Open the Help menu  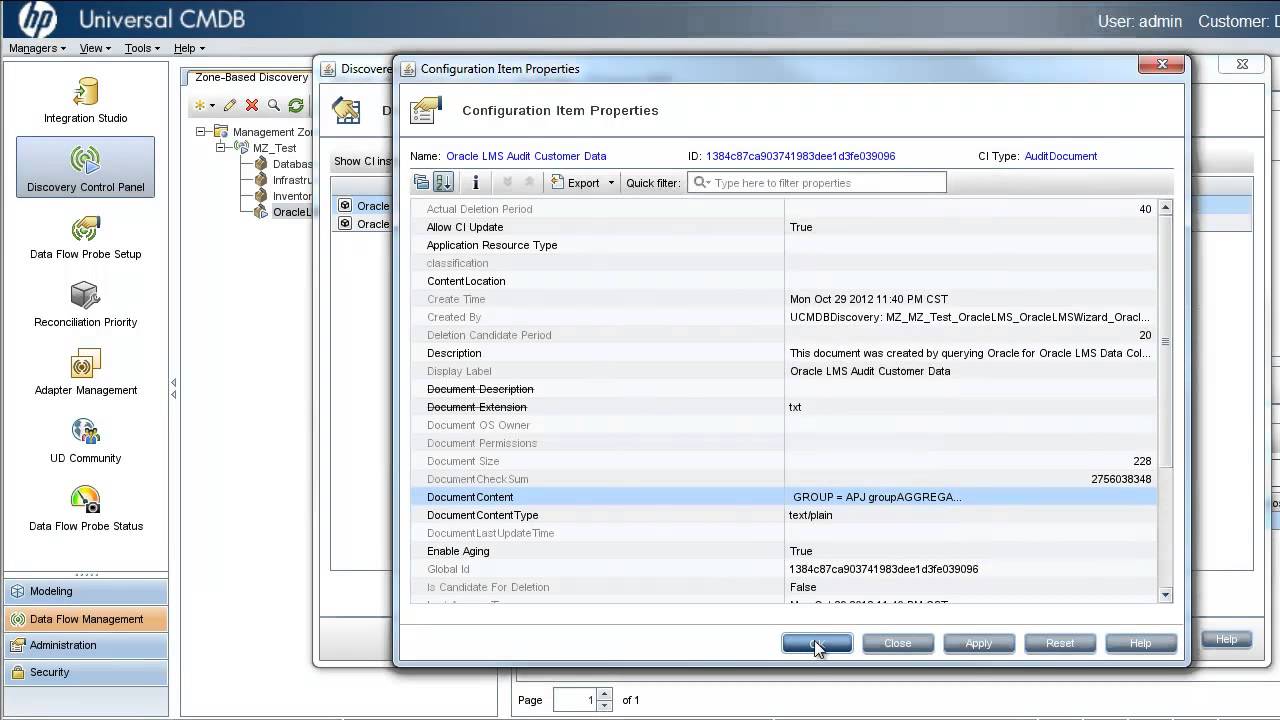pyautogui.click(x=189, y=48)
